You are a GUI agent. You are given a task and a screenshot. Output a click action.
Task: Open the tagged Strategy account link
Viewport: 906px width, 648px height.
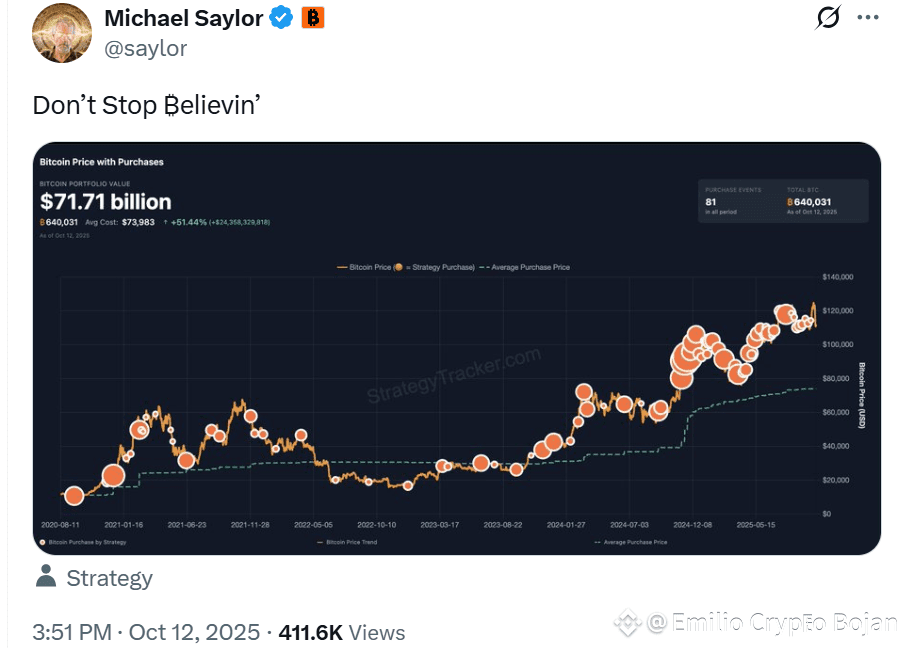pyautogui.click(x=109, y=578)
